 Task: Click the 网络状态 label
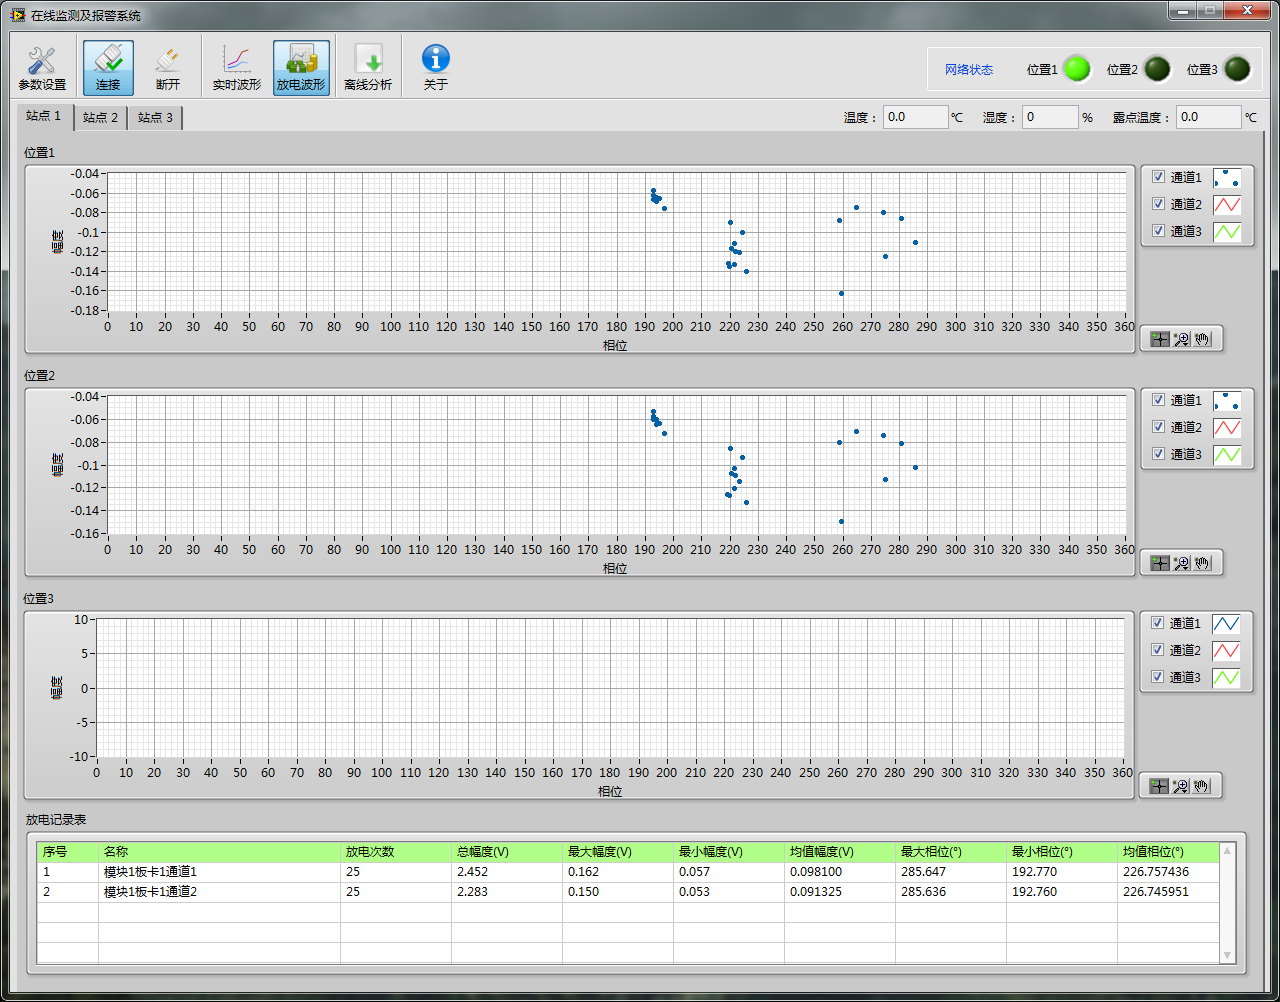tap(969, 70)
